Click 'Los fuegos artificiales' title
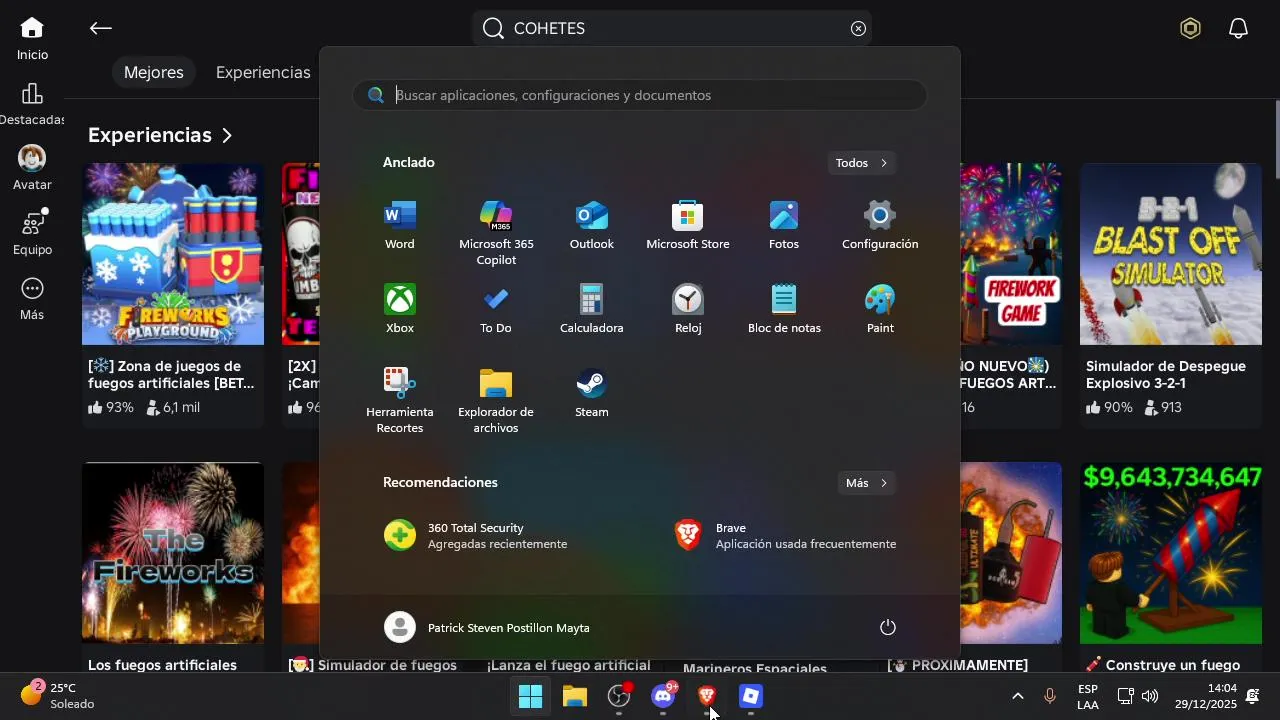Image resolution: width=1280 pixels, height=720 pixels. [x=162, y=665]
